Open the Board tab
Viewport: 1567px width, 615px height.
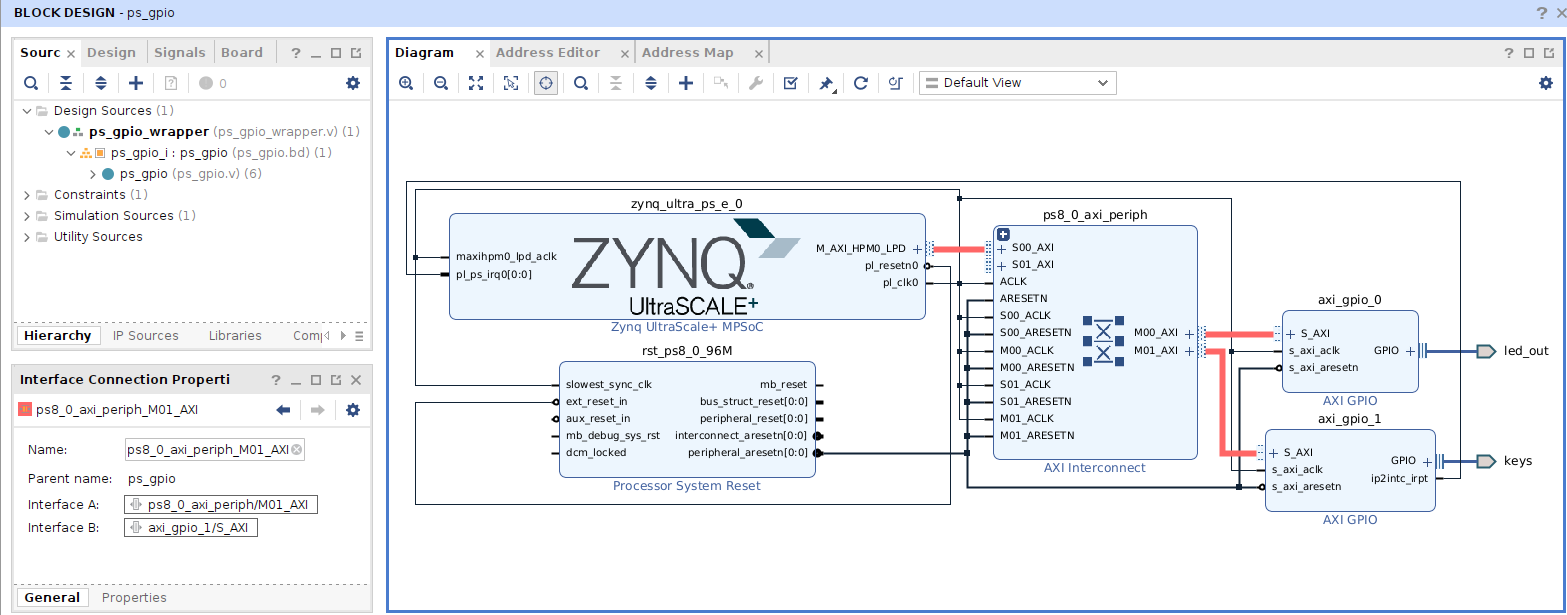pyautogui.click(x=242, y=53)
